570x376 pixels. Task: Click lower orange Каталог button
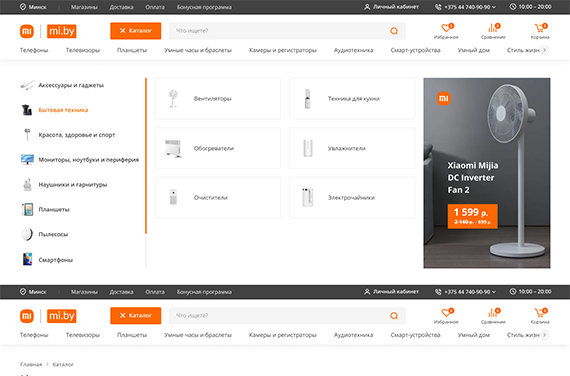(x=136, y=316)
